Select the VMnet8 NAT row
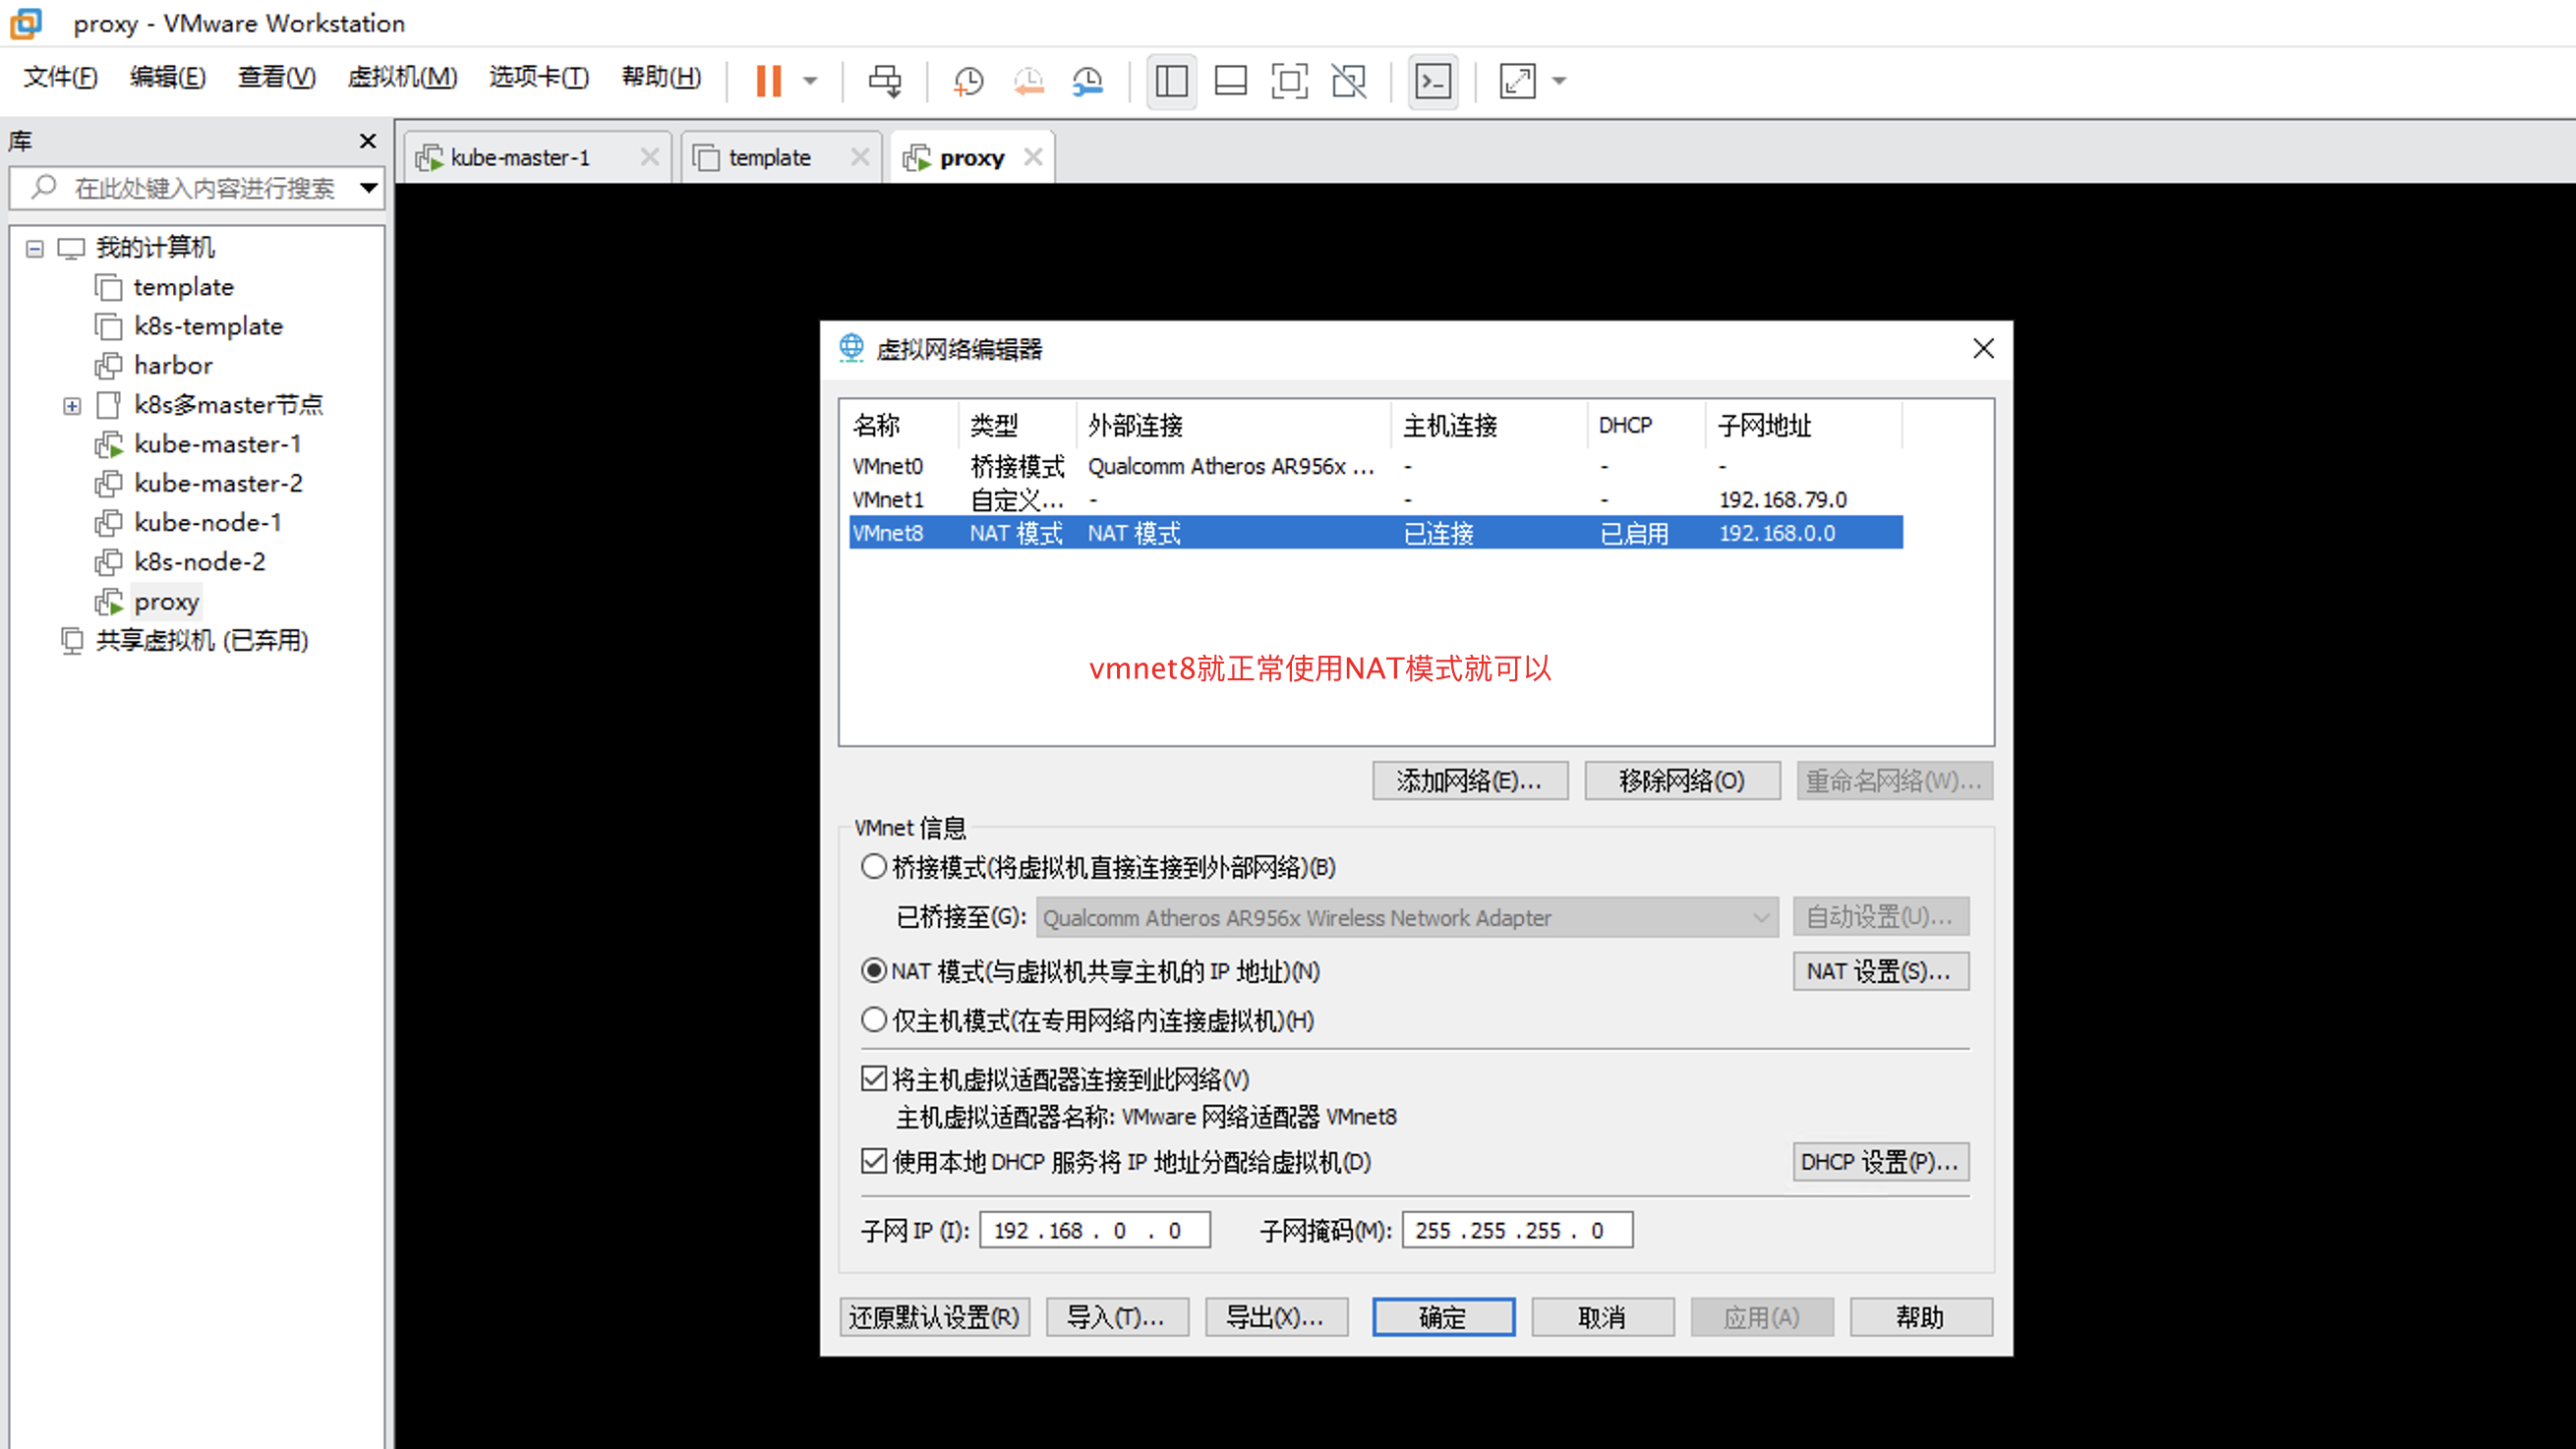 [x=1376, y=533]
